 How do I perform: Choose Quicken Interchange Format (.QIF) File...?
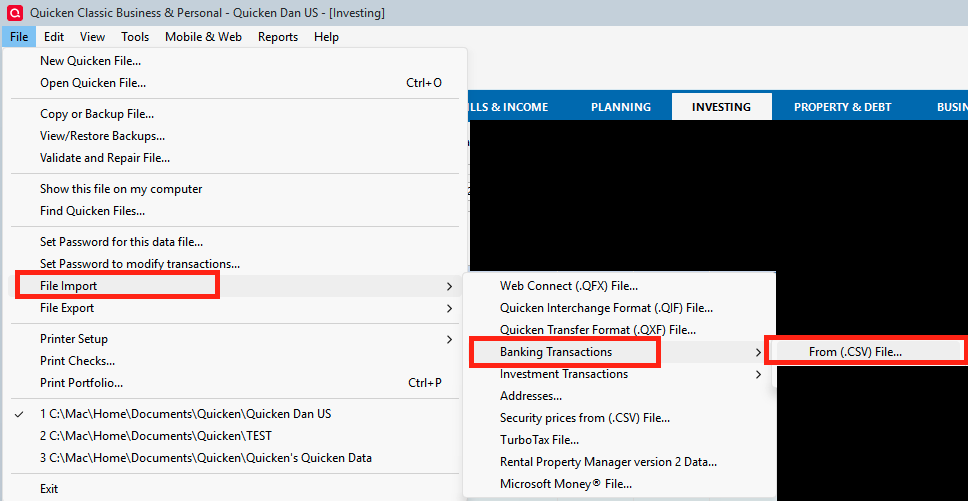[x=619, y=307]
